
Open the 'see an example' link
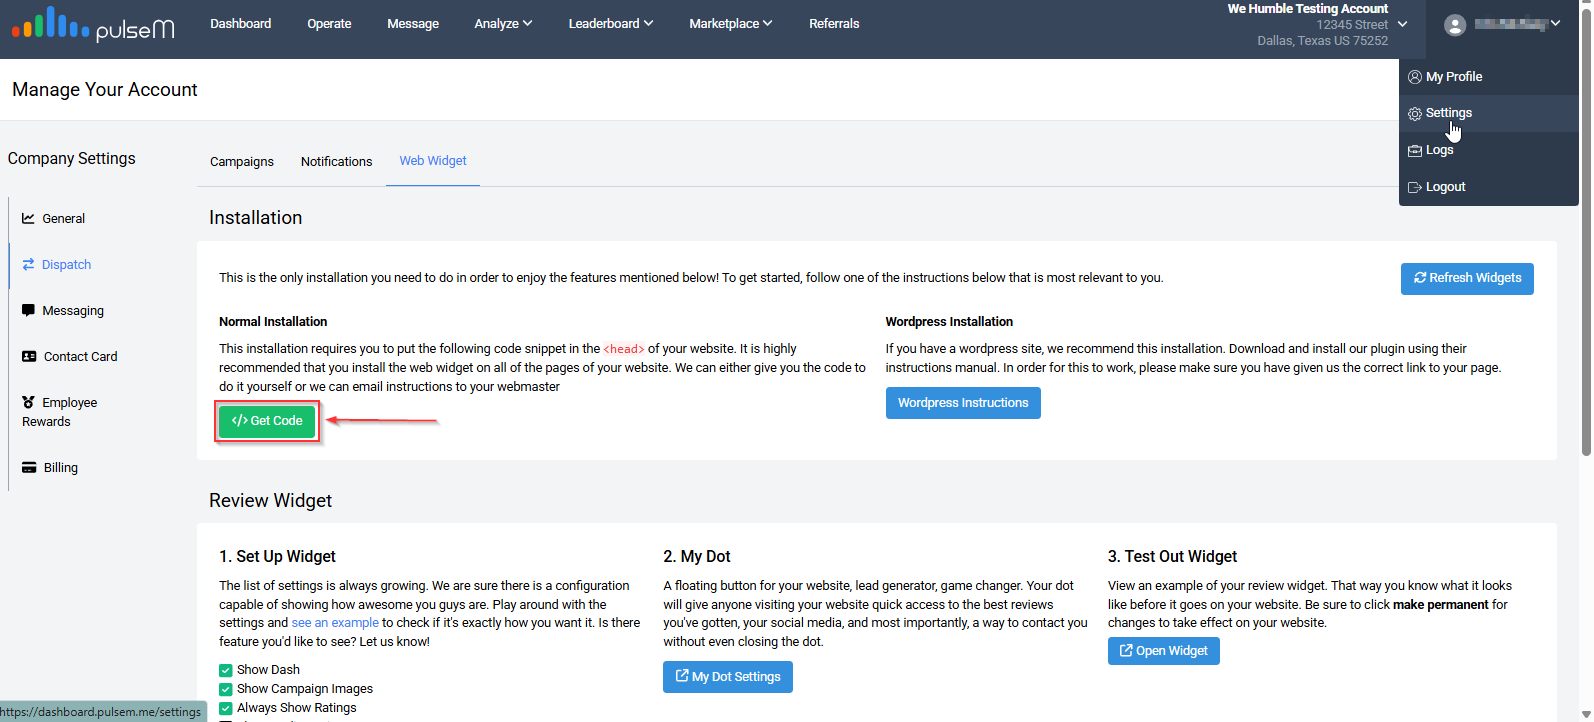pyautogui.click(x=335, y=623)
